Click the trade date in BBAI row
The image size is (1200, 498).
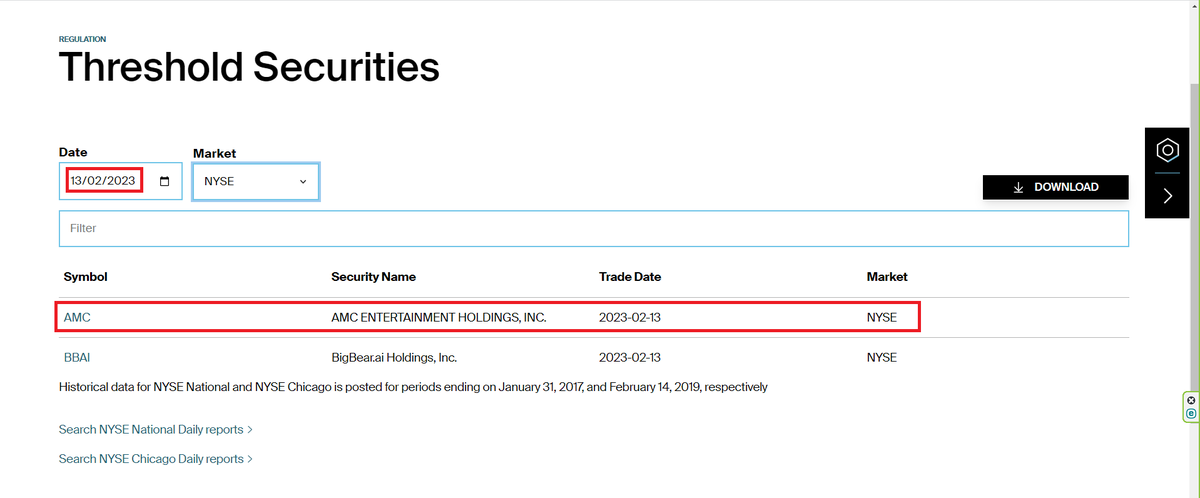click(x=632, y=357)
